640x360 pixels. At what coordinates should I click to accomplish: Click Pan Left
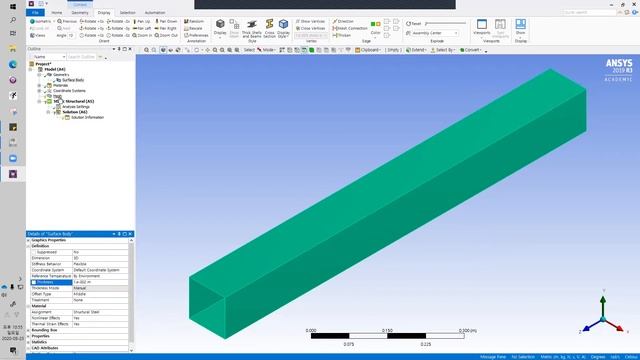click(142, 28)
